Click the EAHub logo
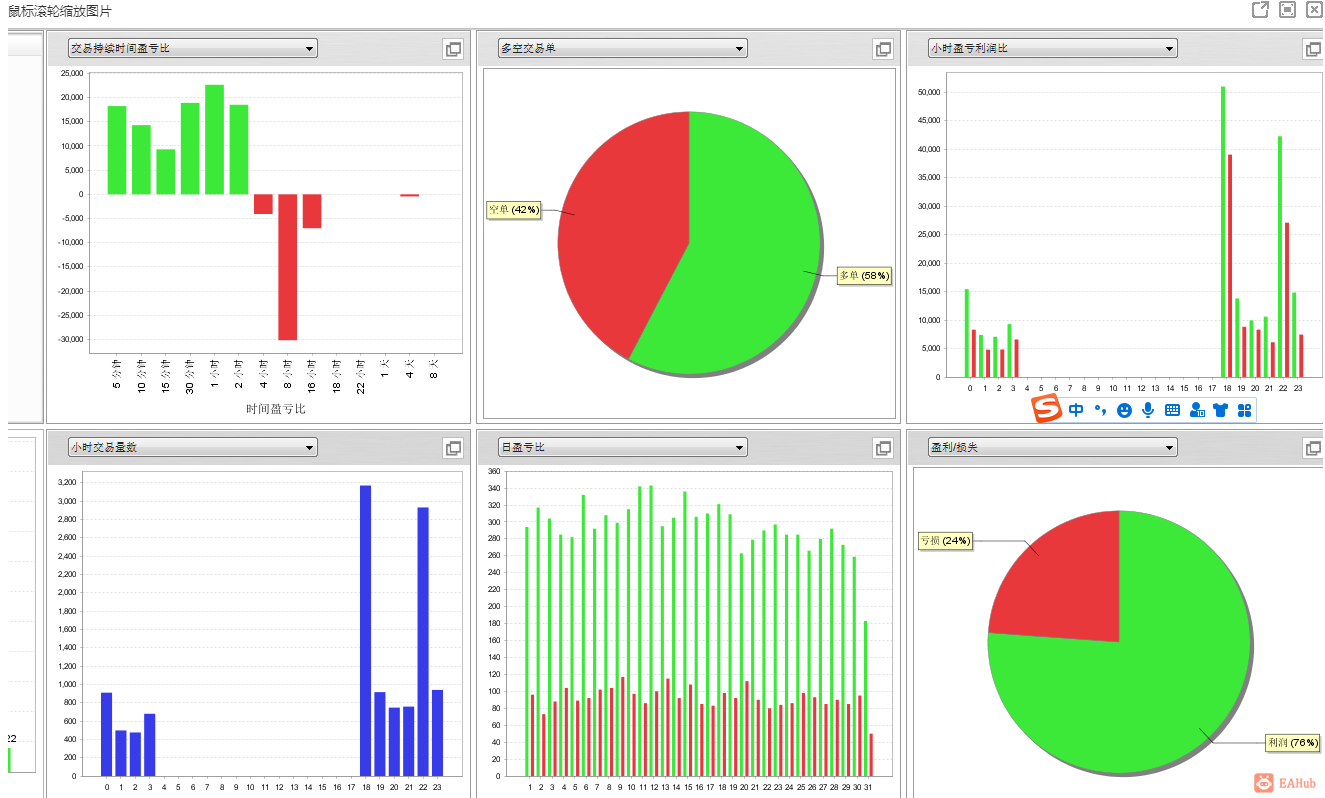This screenshot has height=798, width=1325. (1285, 784)
